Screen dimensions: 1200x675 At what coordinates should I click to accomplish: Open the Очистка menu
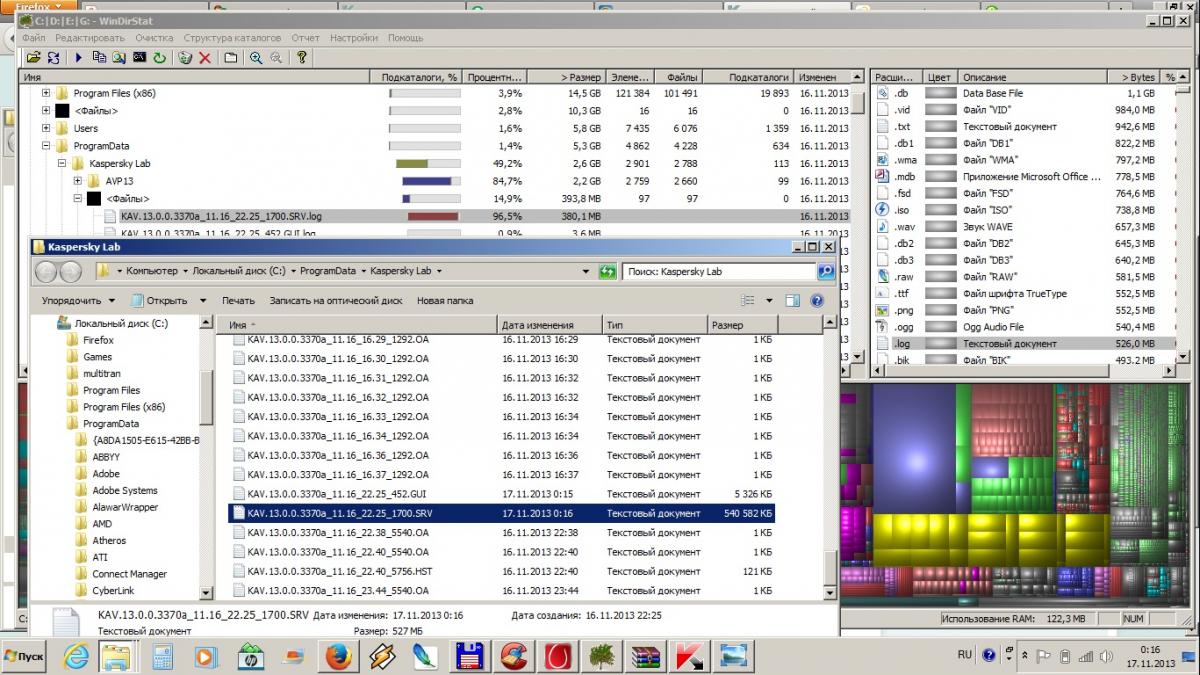154,38
